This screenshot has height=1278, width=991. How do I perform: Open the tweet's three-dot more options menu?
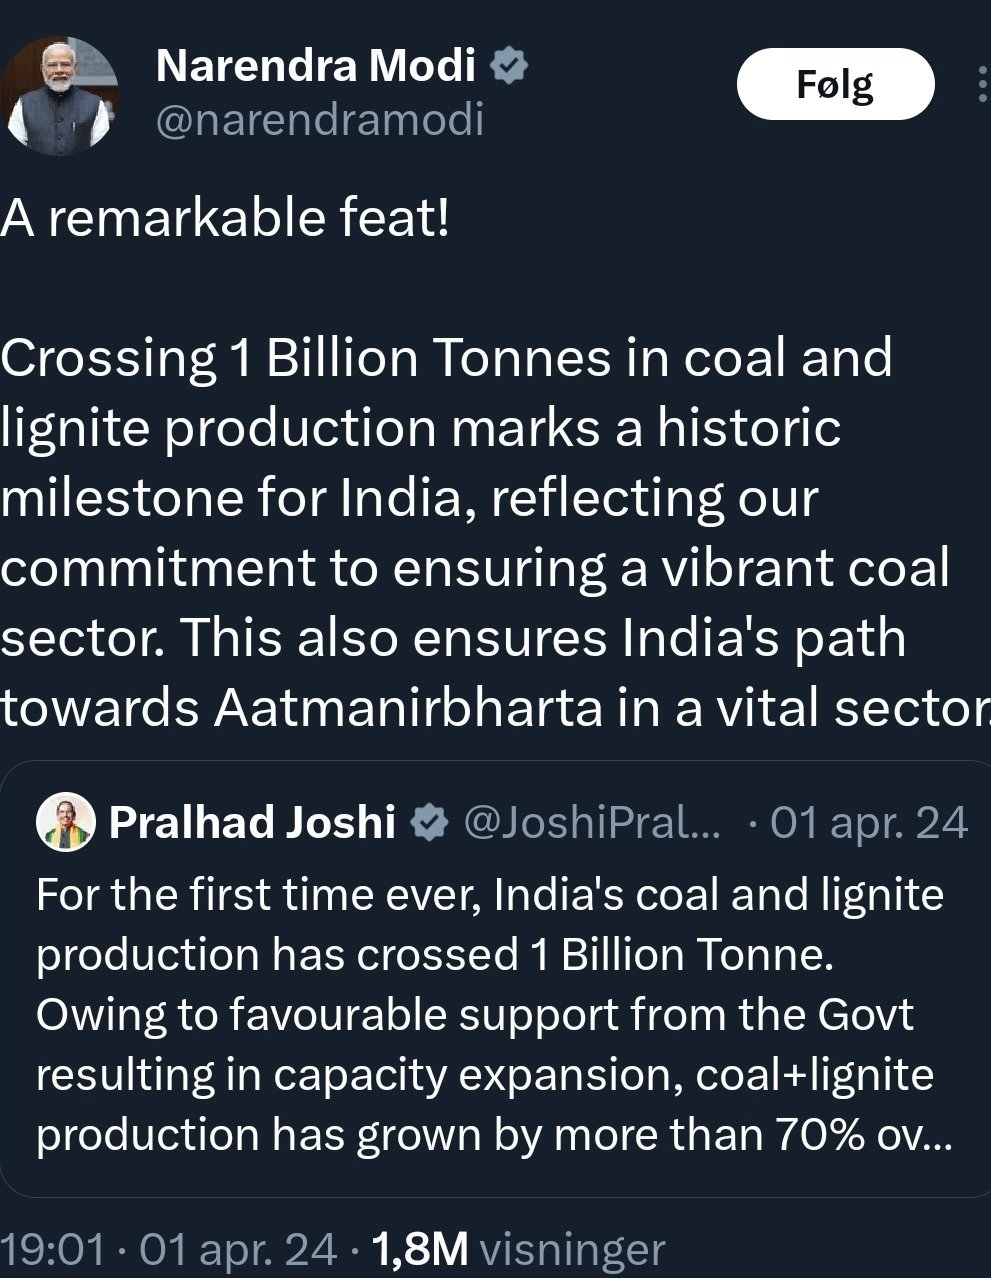click(980, 85)
